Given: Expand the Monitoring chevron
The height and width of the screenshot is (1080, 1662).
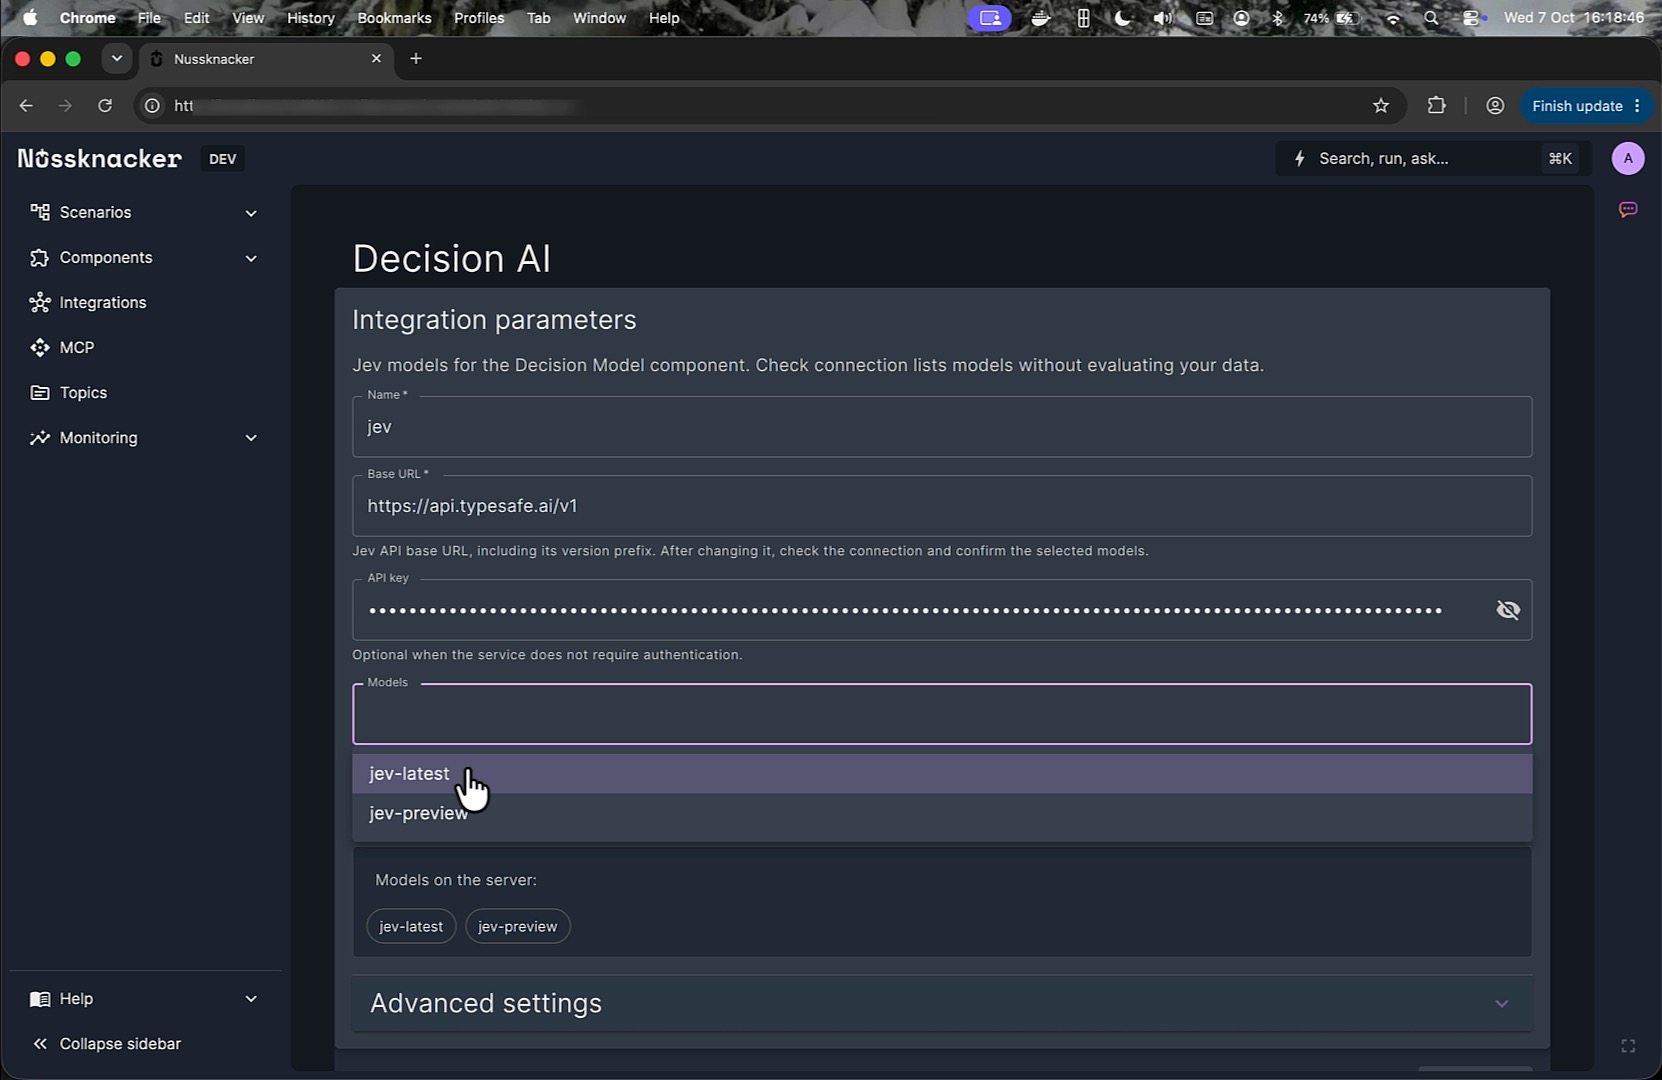Looking at the screenshot, I should point(251,438).
